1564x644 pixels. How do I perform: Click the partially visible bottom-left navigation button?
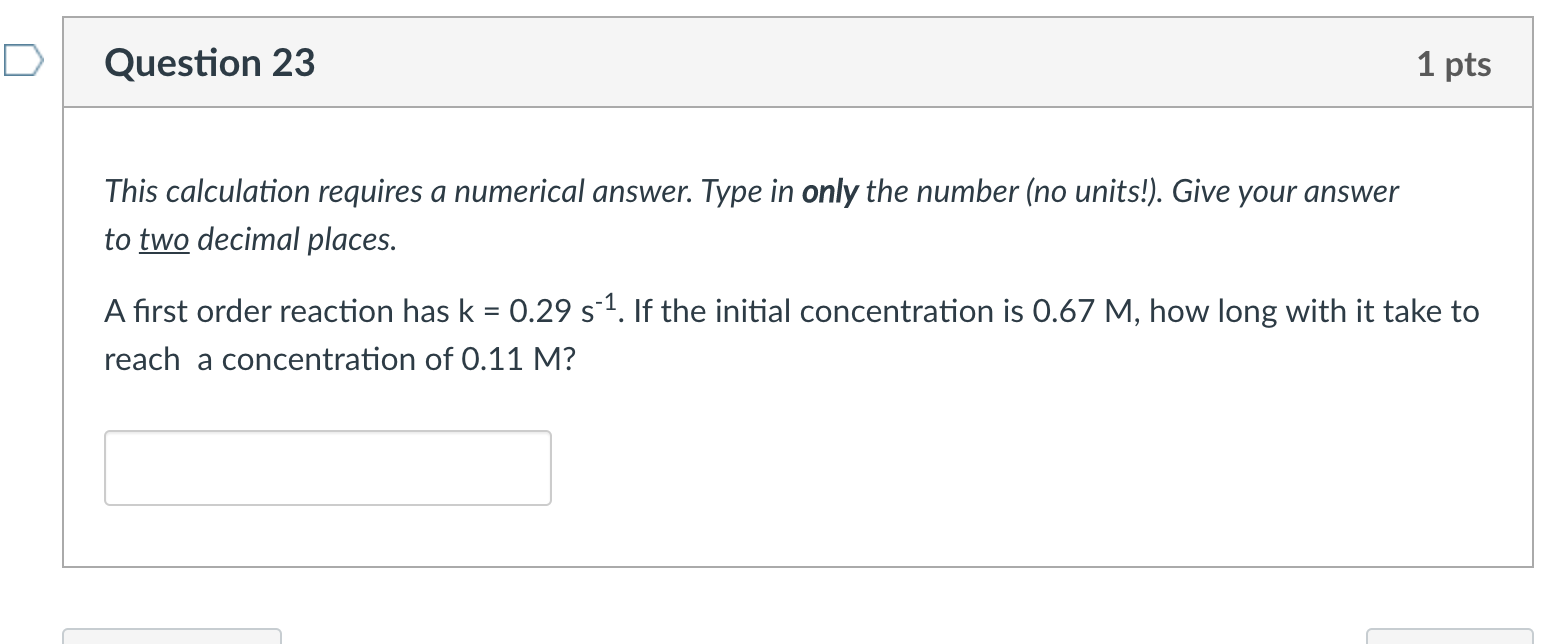pyautogui.click(x=172, y=636)
